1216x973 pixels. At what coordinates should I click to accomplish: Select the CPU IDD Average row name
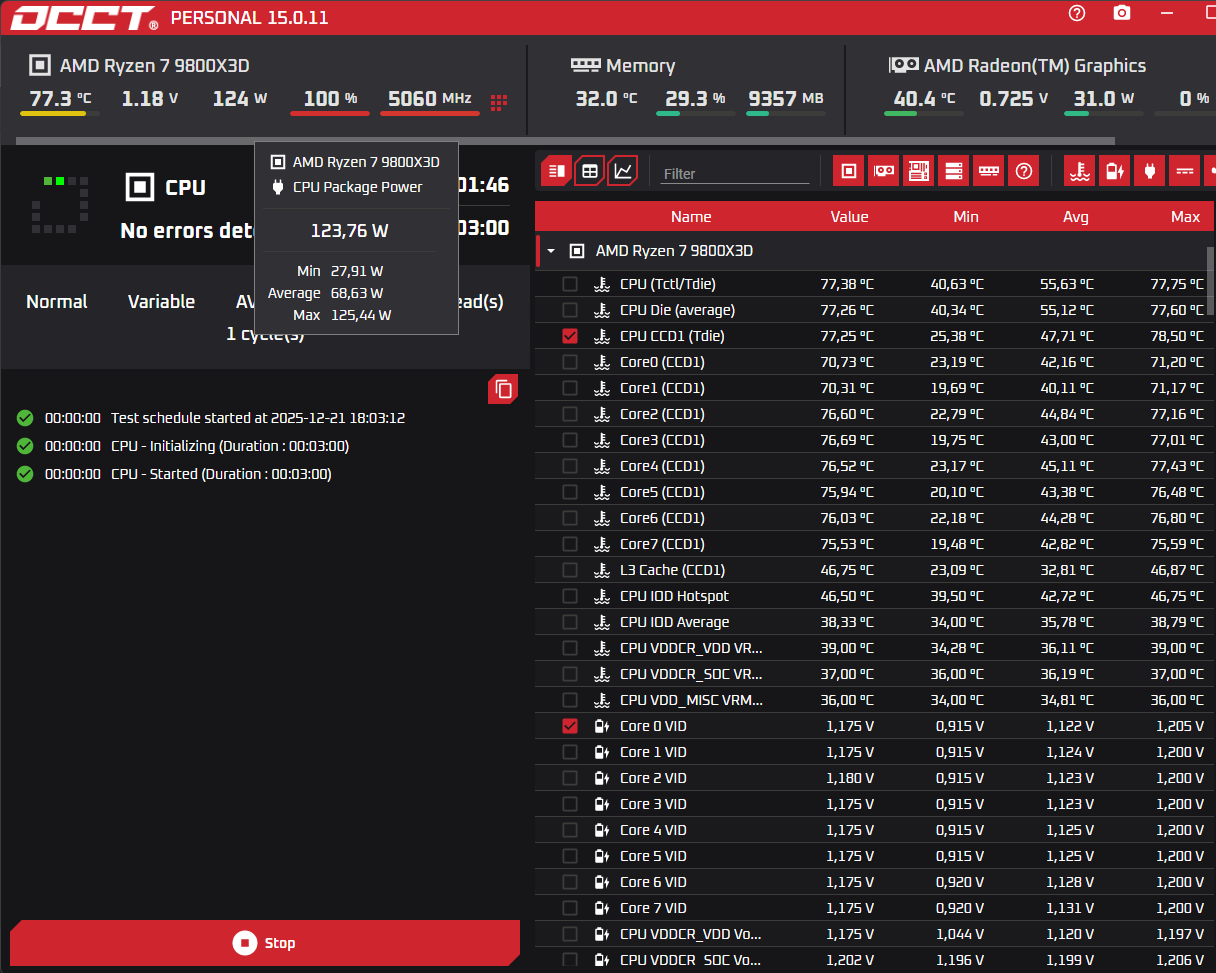point(675,622)
